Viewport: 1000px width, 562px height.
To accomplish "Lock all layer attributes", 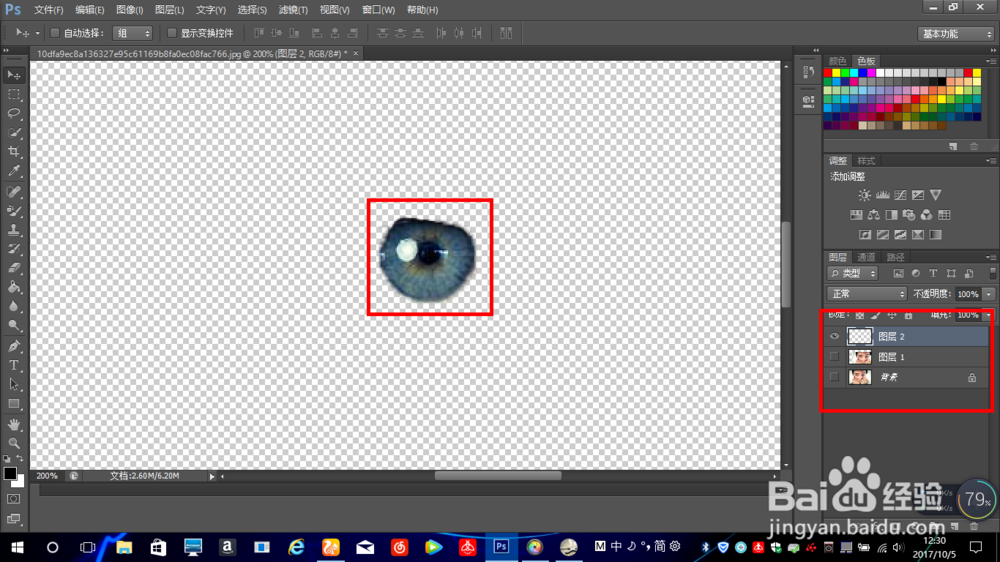I will [x=908, y=315].
